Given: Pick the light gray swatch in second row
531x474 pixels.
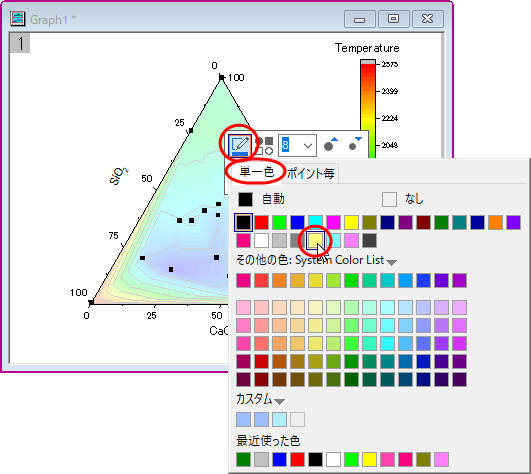Looking at the screenshot, I should [x=279, y=240].
